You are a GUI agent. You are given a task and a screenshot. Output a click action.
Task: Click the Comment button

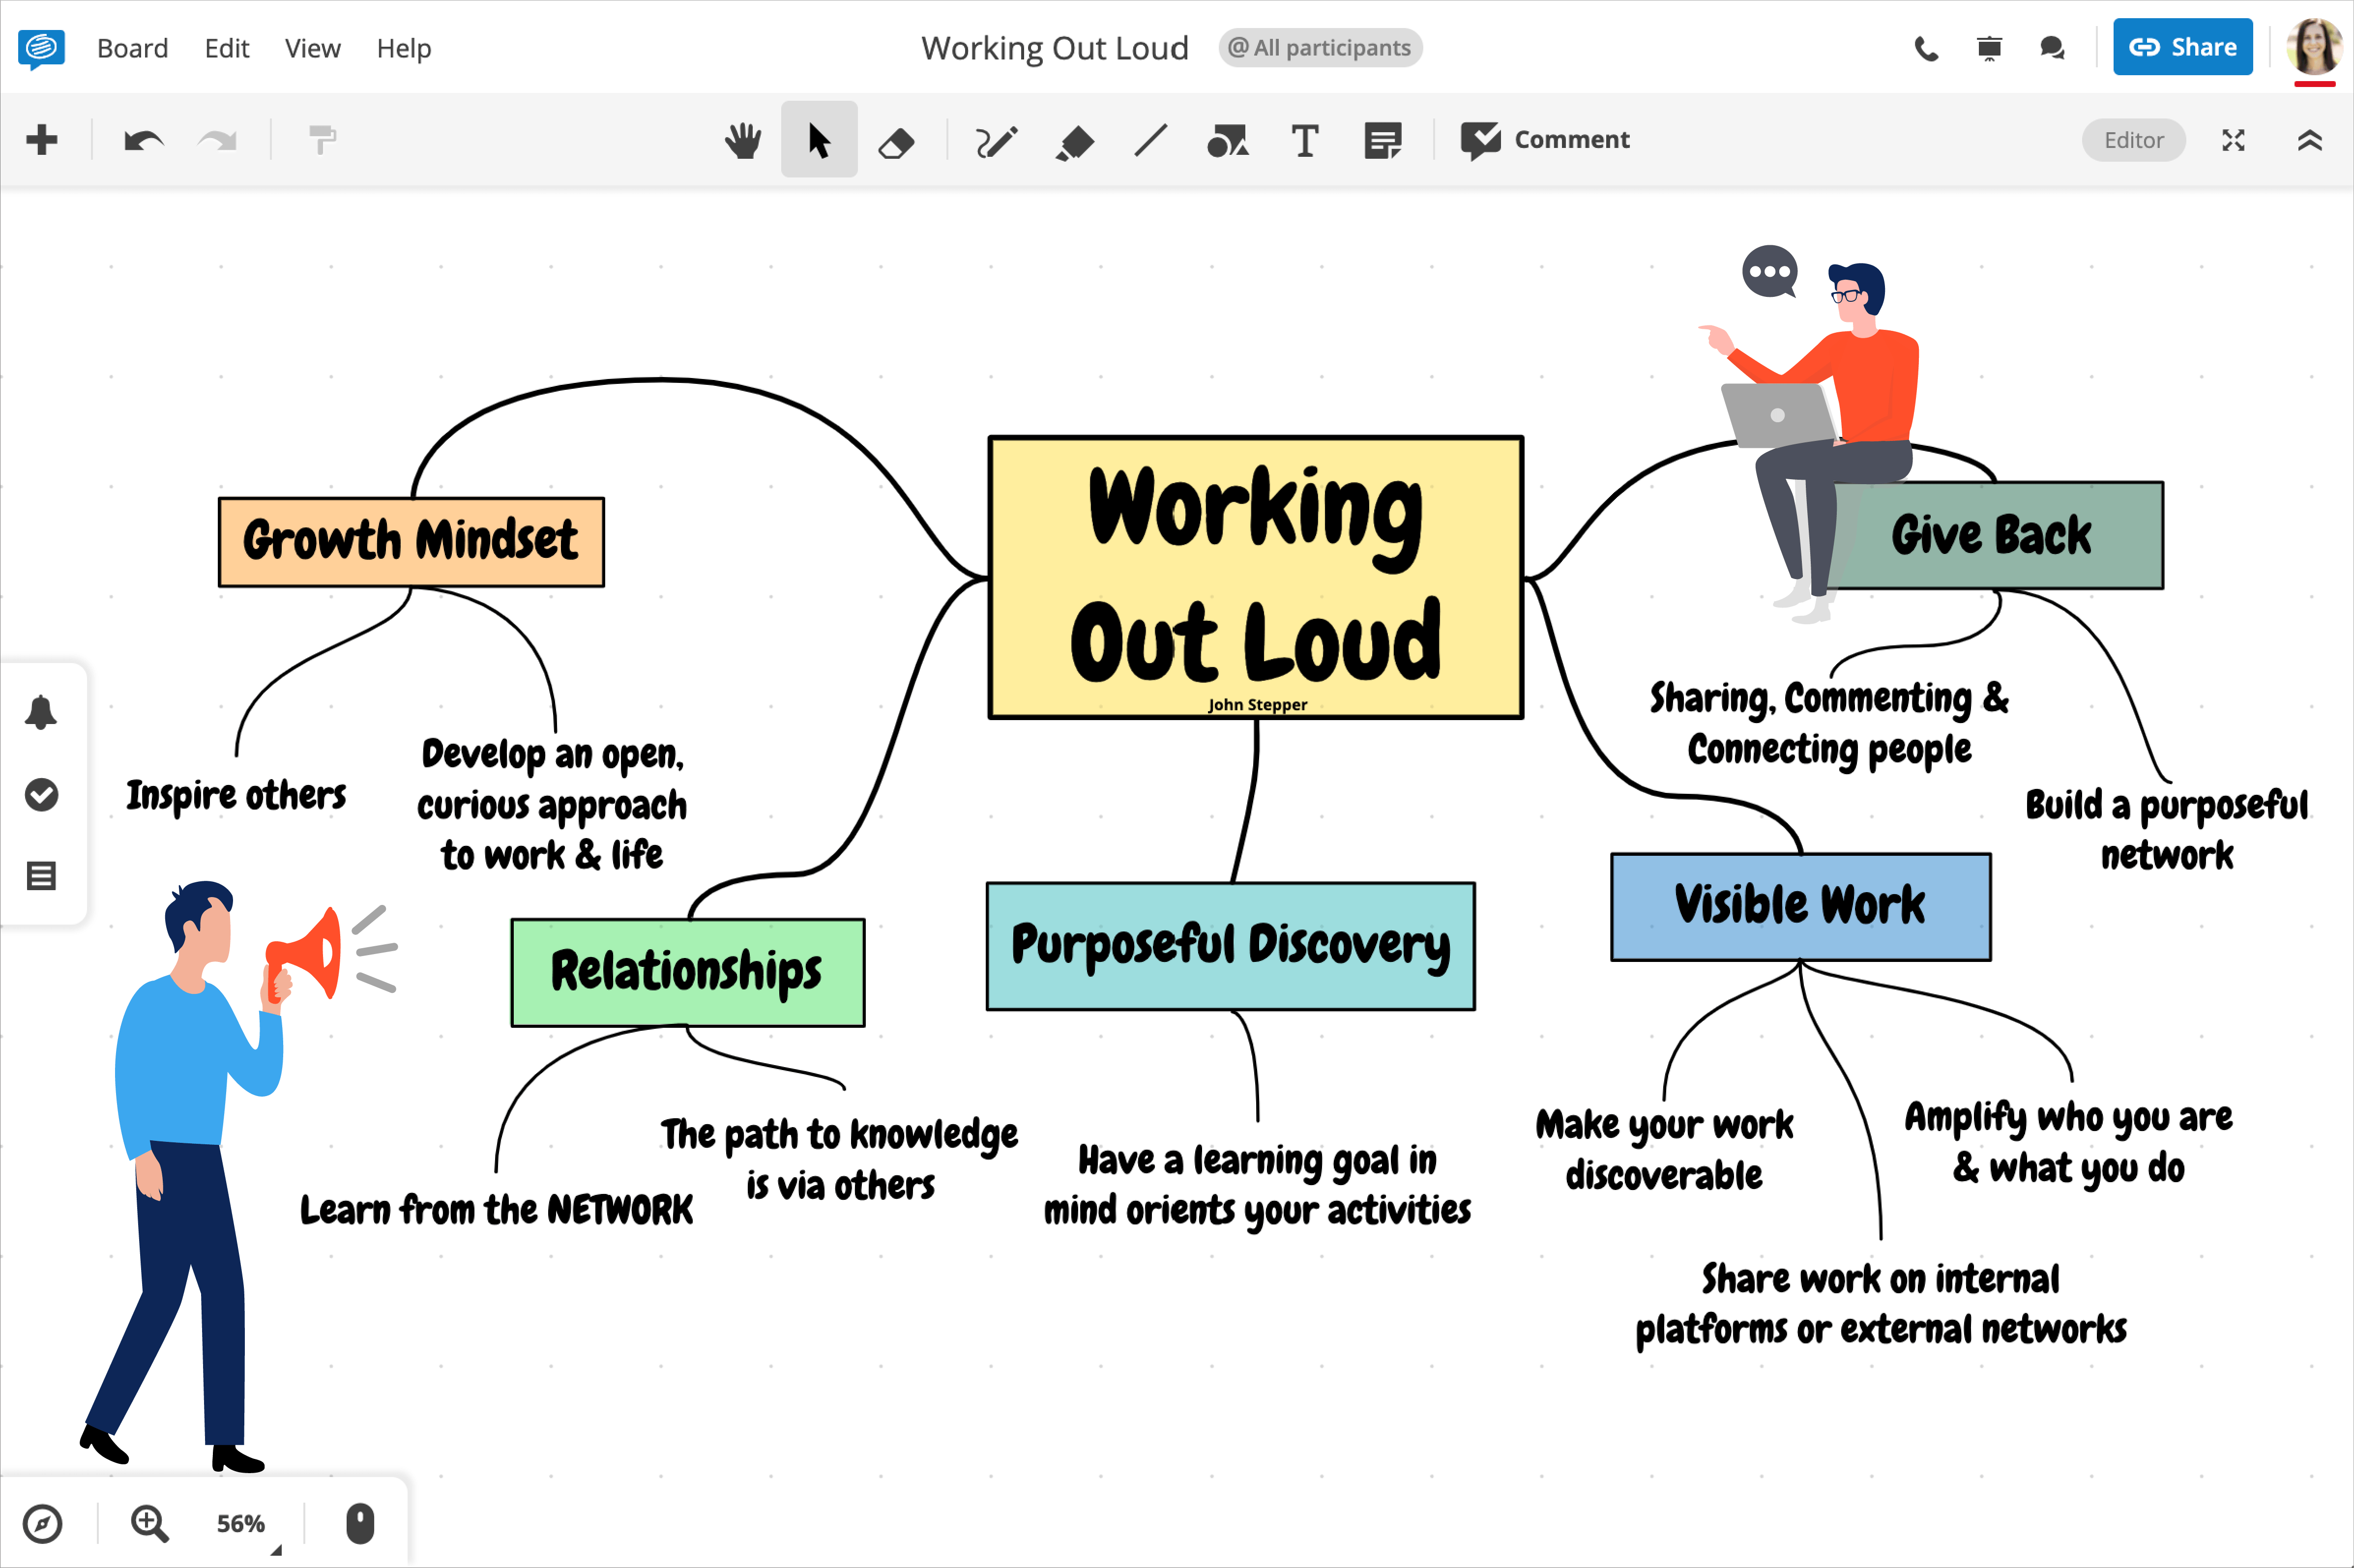[1545, 140]
